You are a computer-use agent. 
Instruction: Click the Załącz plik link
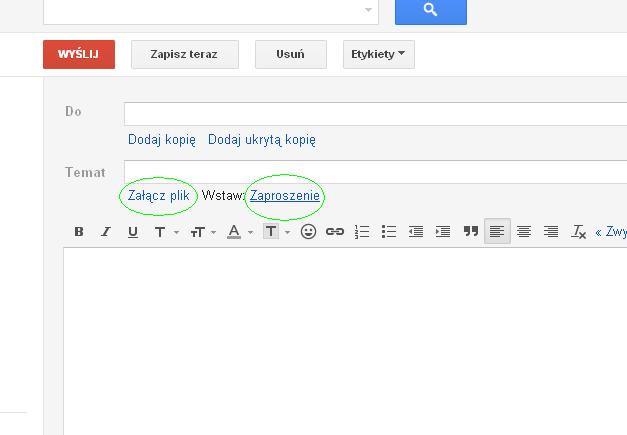click(158, 196)
